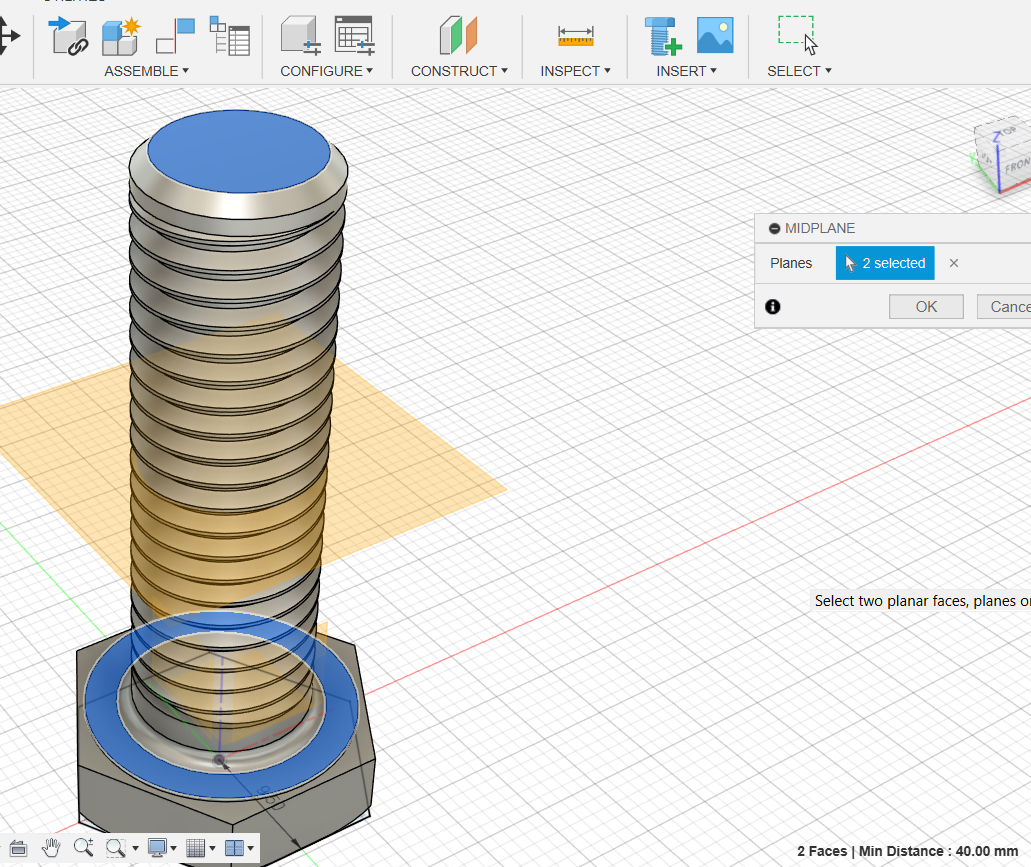Click the window selection tool icon

pos(797,35)
